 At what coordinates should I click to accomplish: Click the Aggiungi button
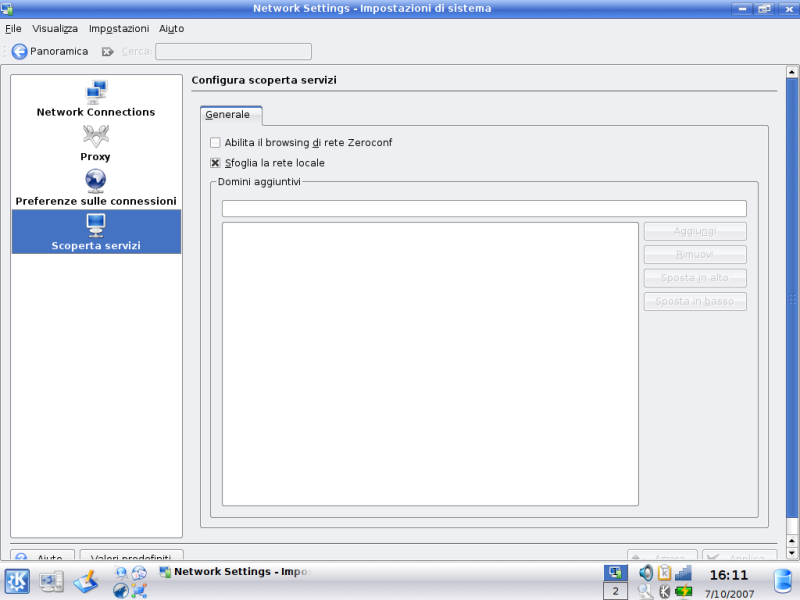pos(695,231)
